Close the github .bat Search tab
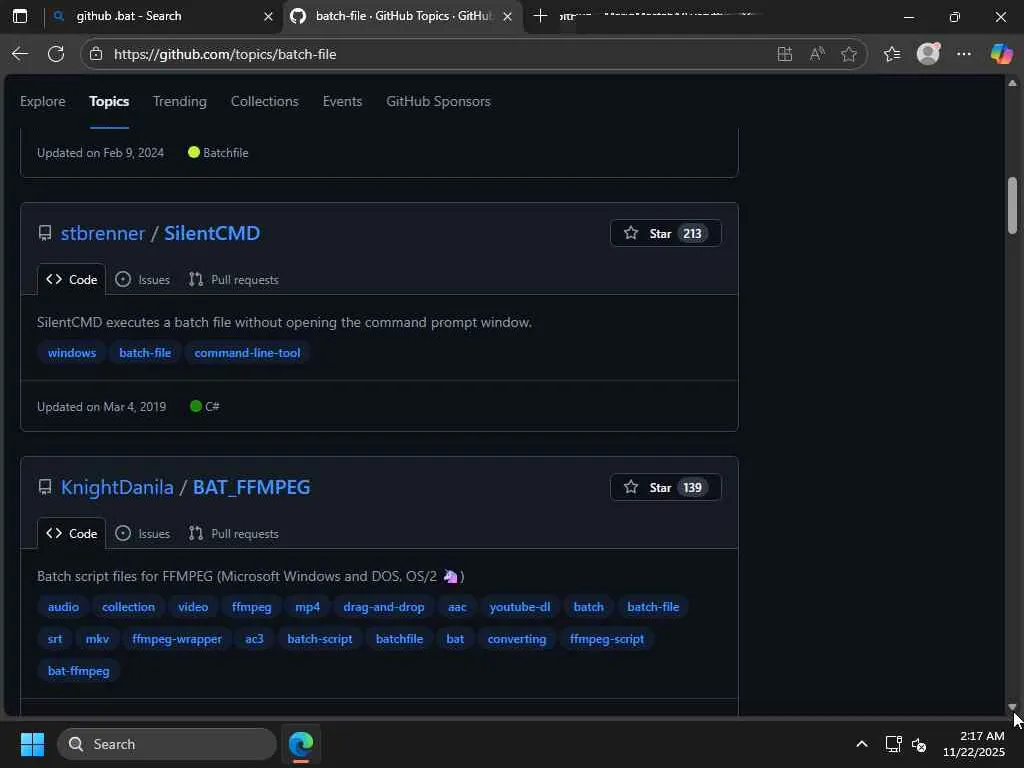The height and width of the screenshot is (768, 1024). (x=268, y=16)
